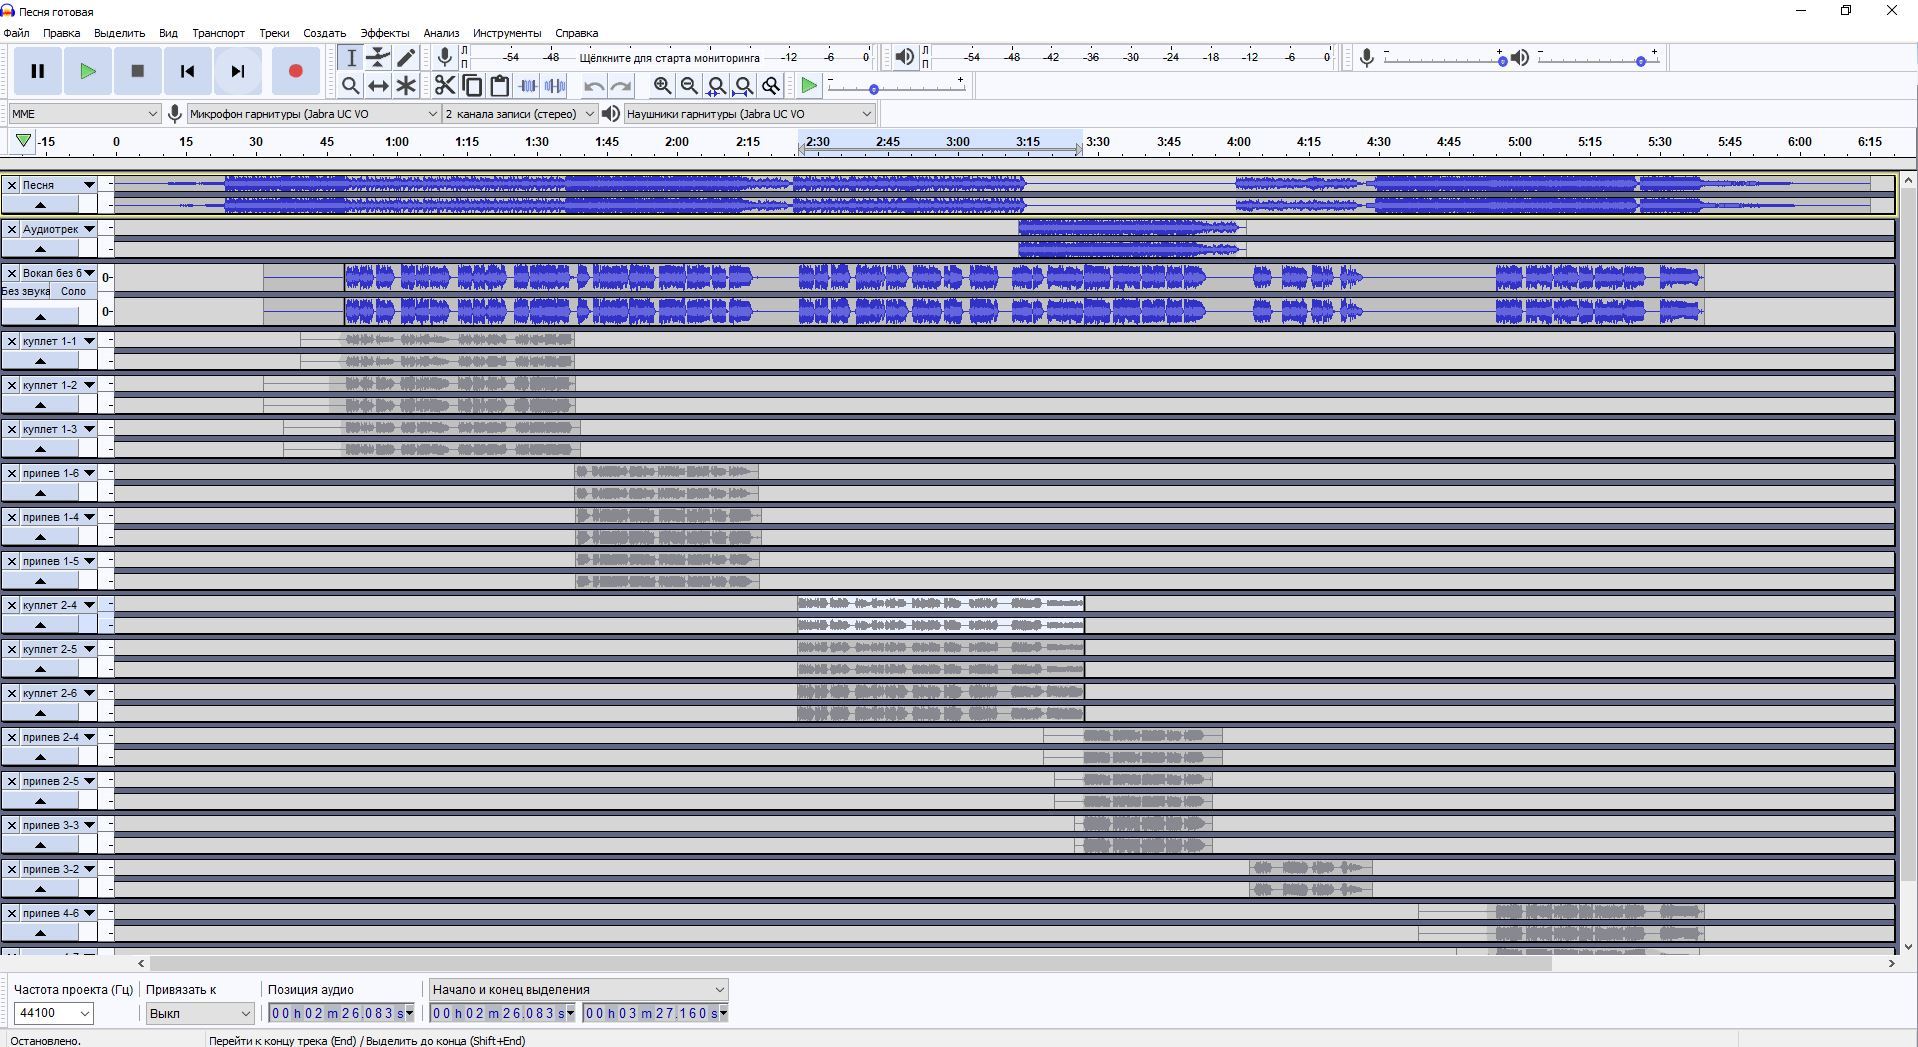
Task: Adjust the playback volume slider
Action: (1598, 60)
